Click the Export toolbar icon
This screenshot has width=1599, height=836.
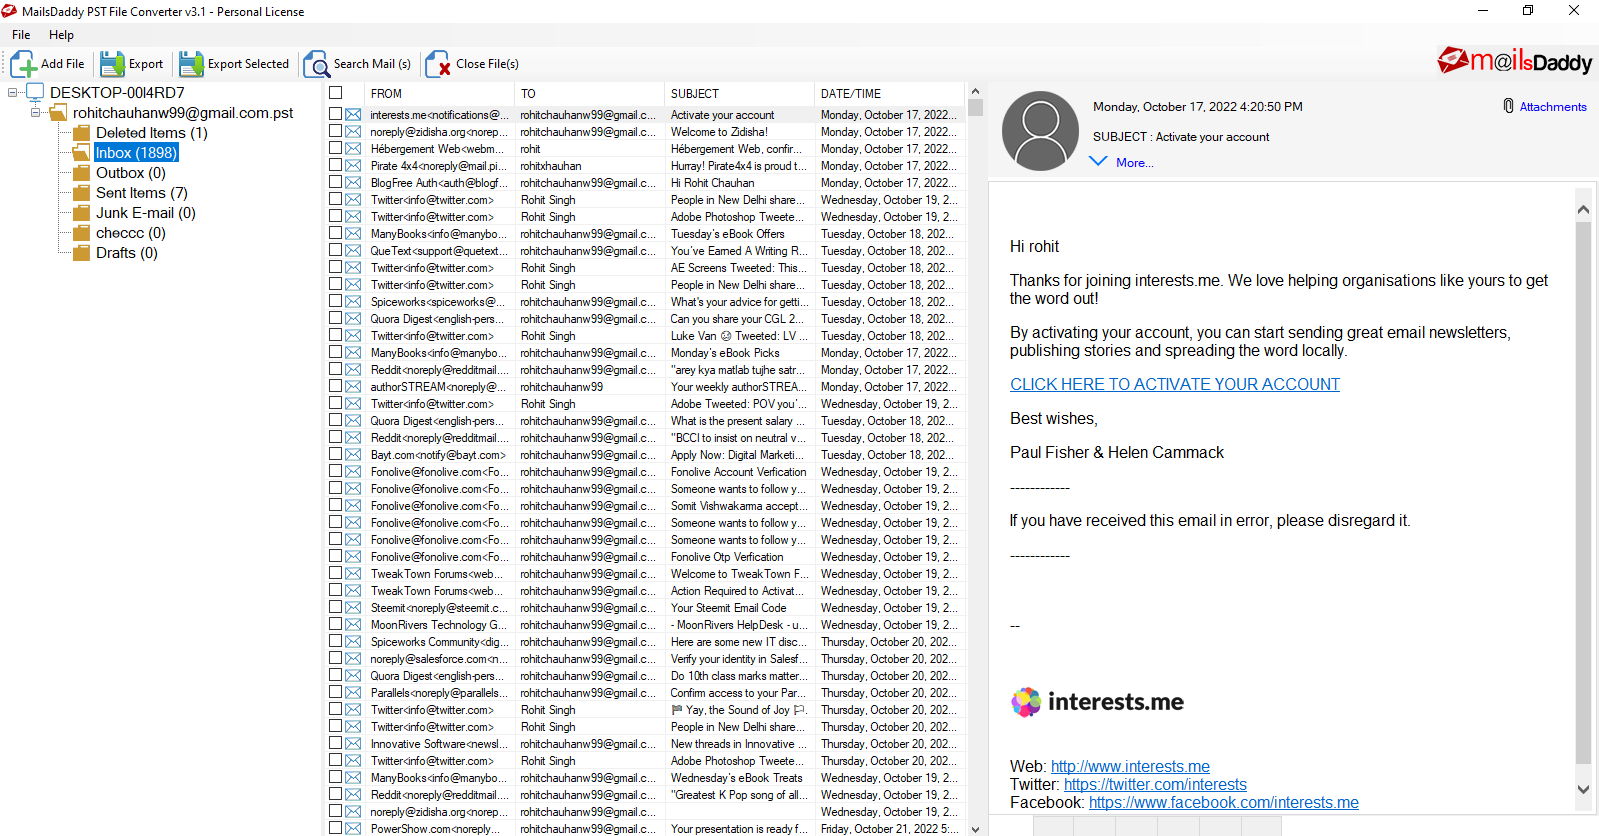(112, 64)
